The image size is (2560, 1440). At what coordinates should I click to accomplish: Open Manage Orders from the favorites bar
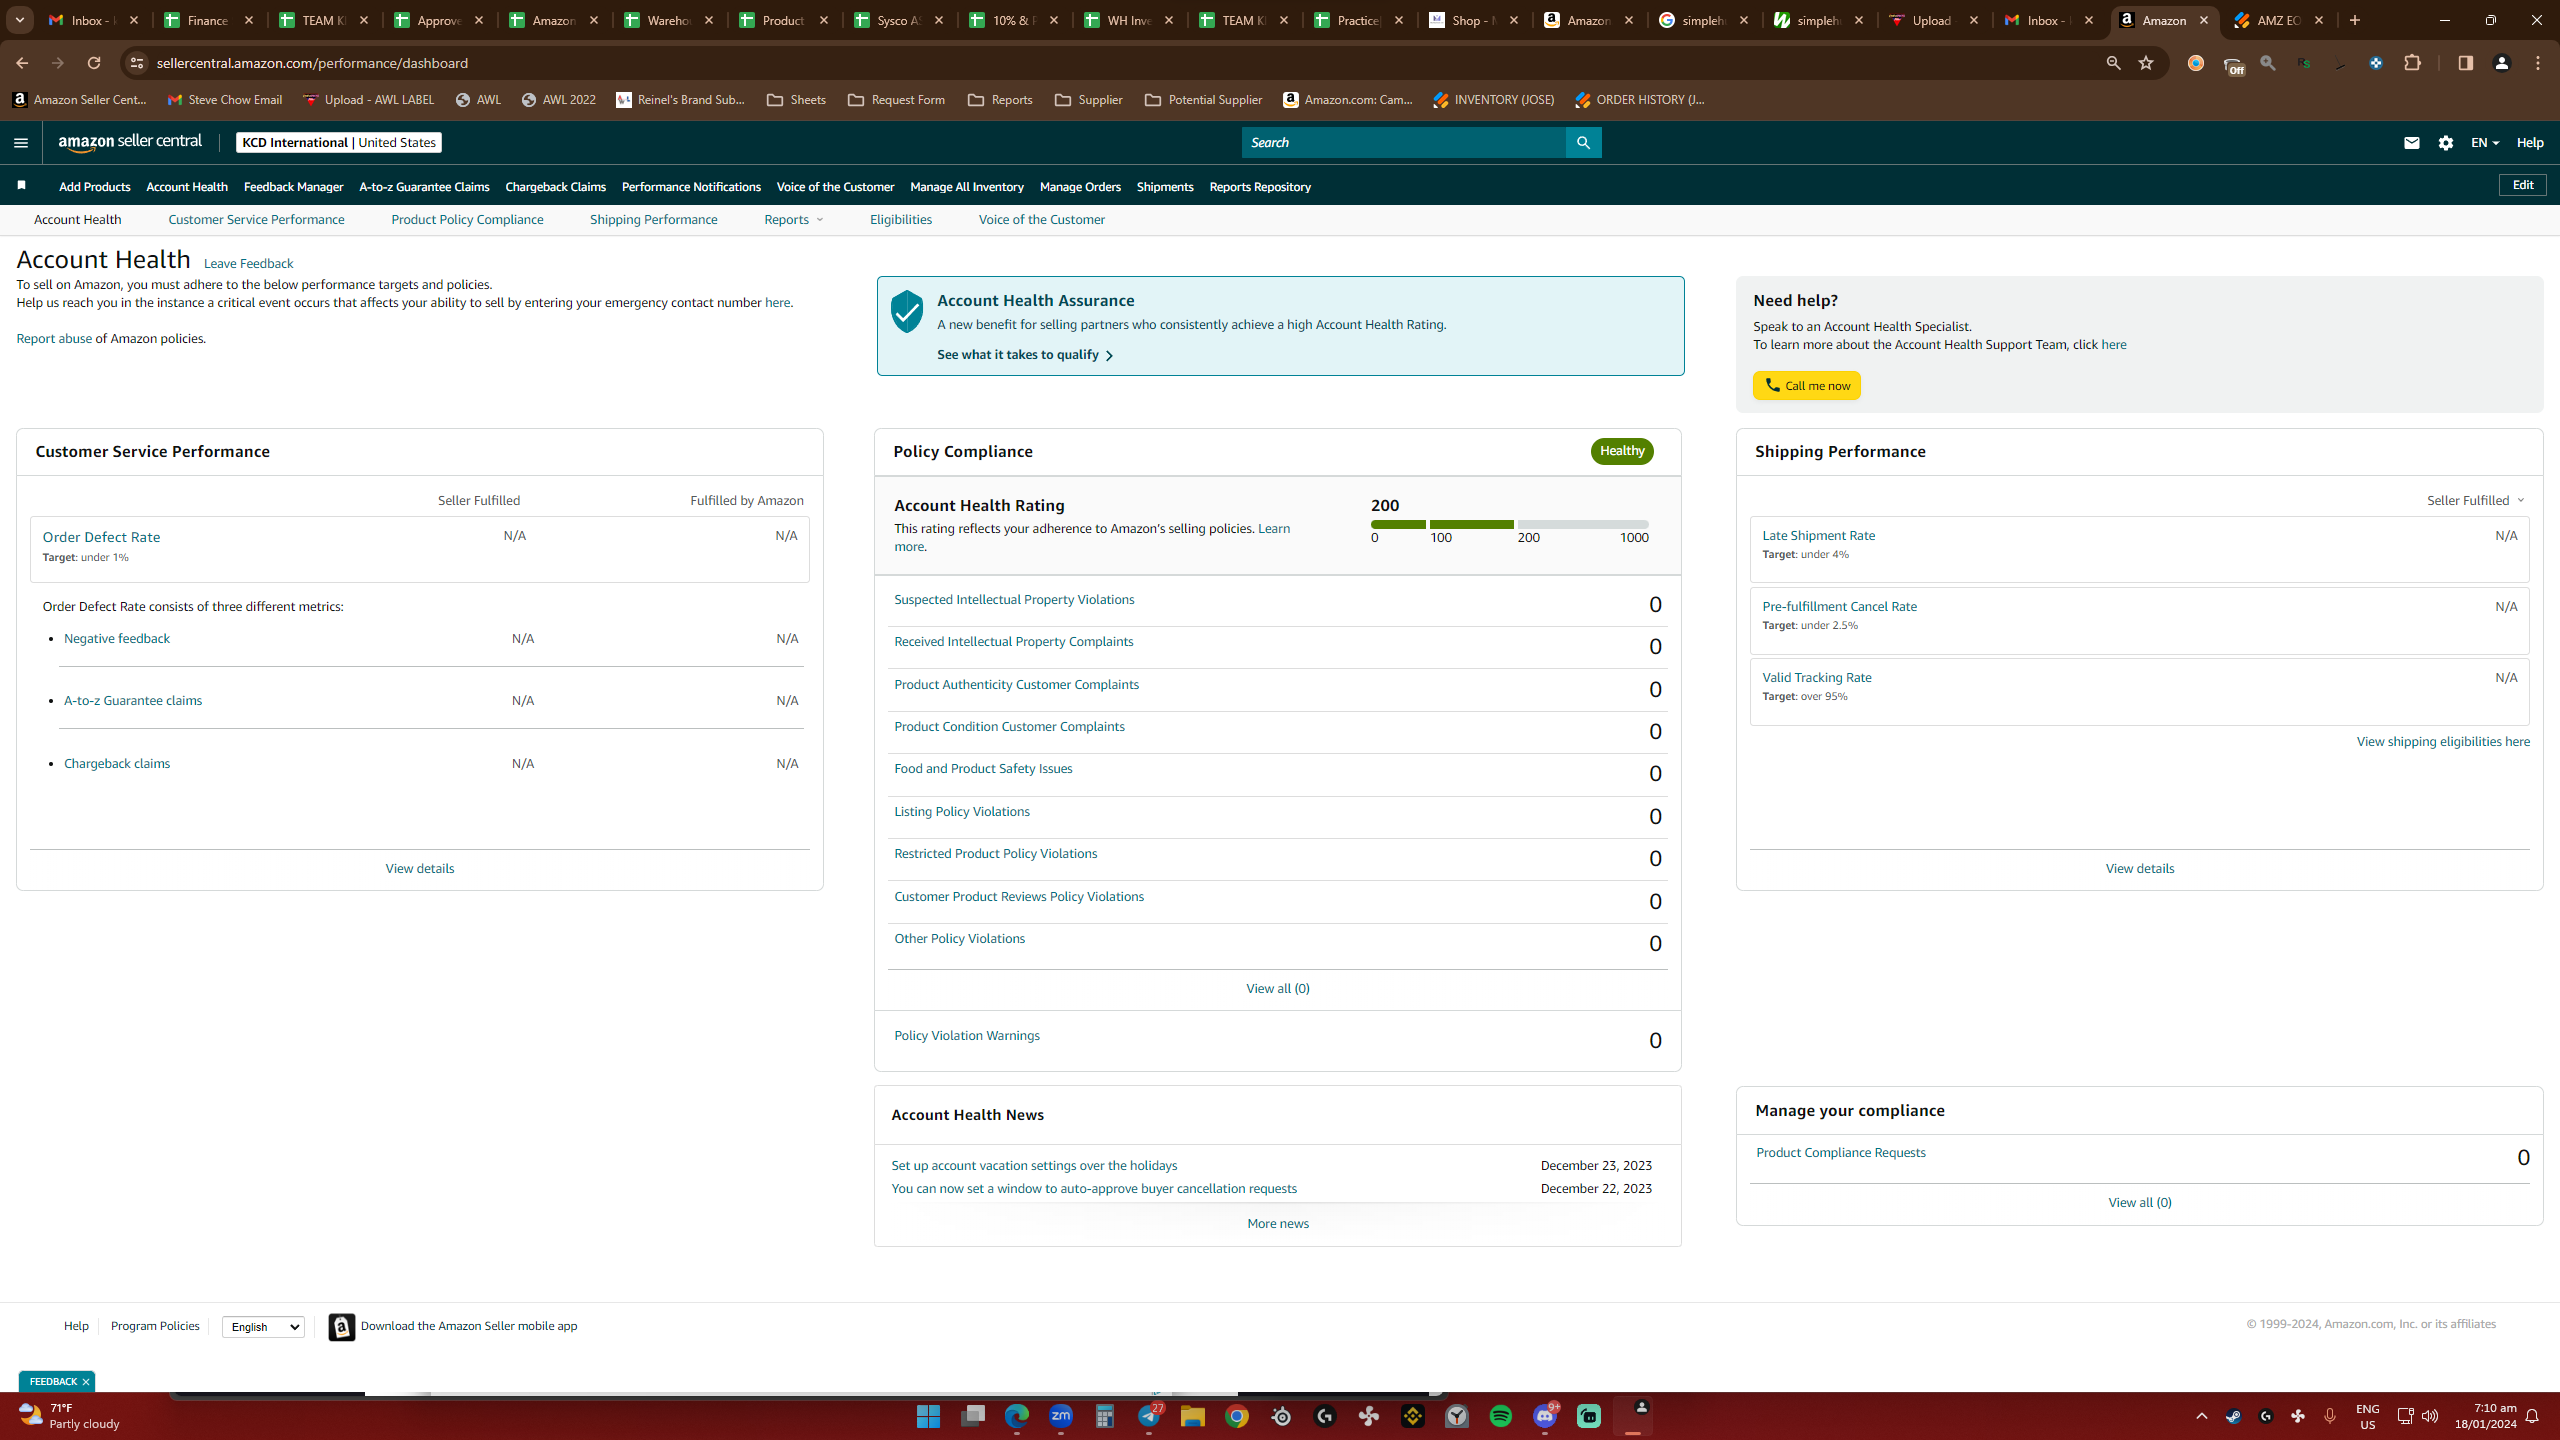click(1080, 187)
